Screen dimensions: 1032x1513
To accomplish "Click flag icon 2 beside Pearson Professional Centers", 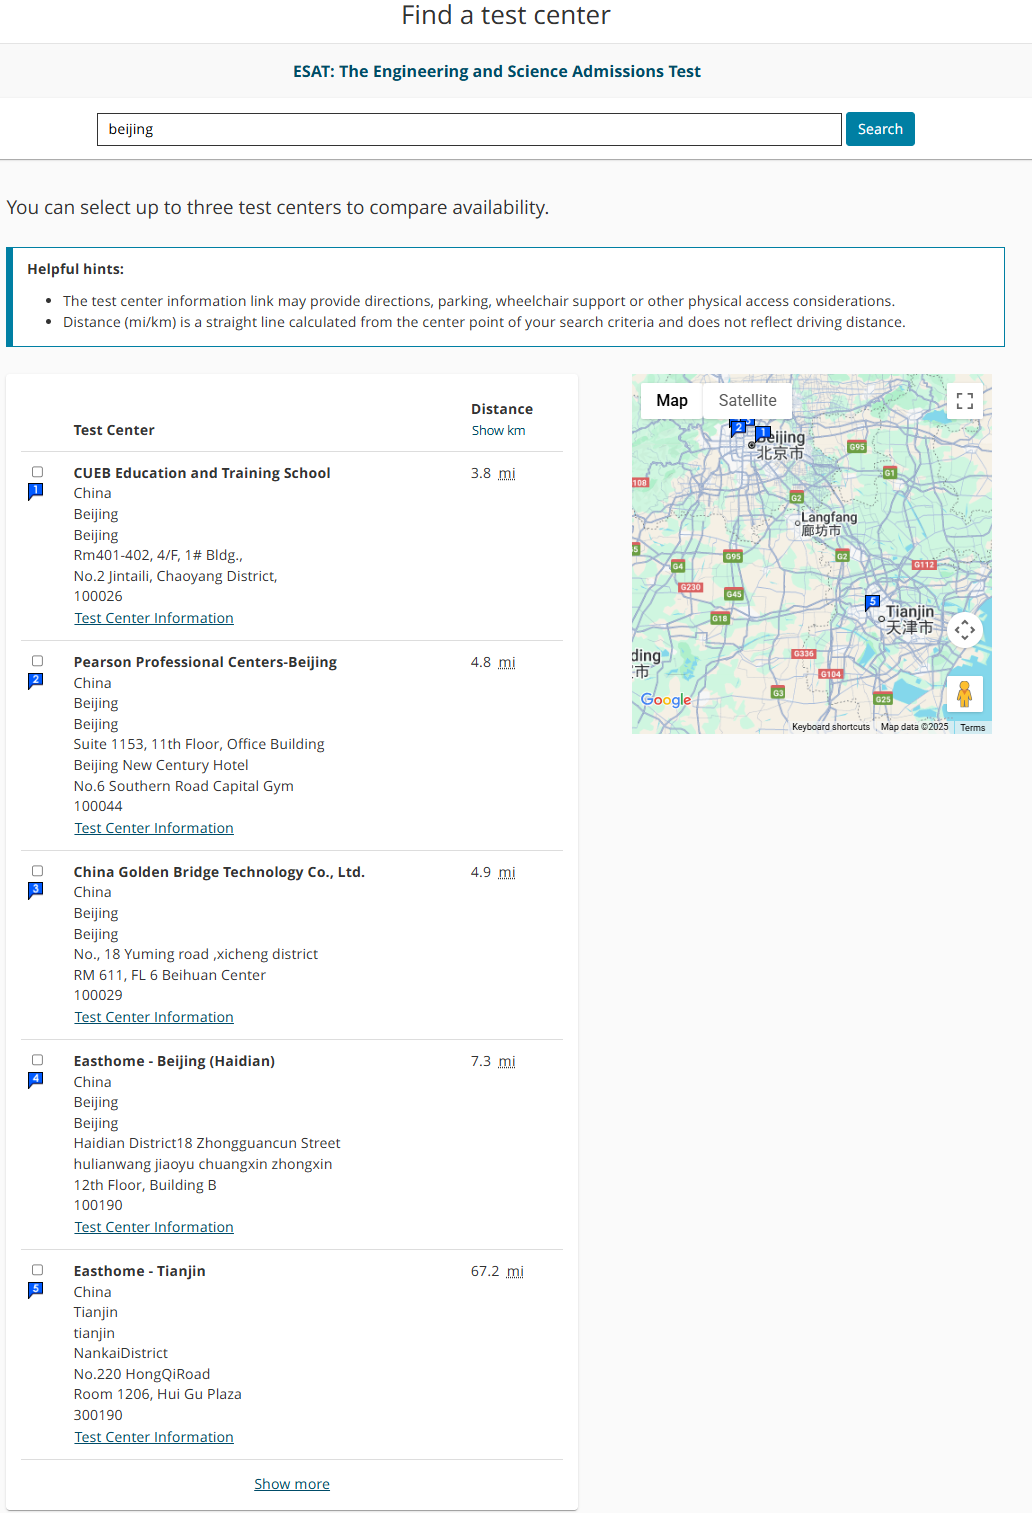I will coord(36,681).
